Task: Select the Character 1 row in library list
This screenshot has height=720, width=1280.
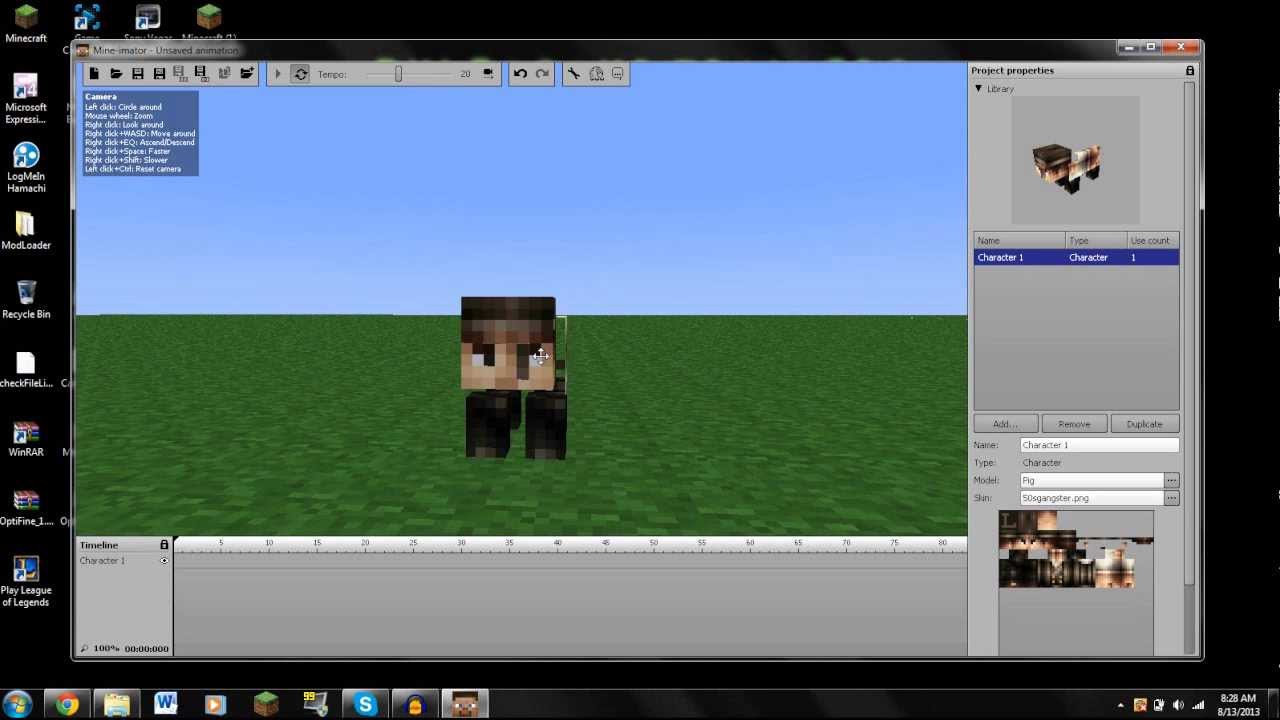Action: point(1076,258)
